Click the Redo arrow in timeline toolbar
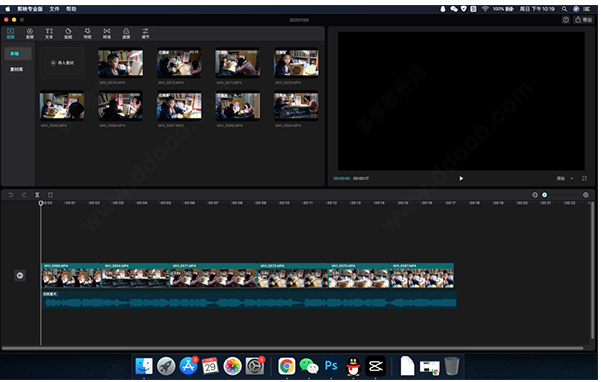Viewport: 601px width, 382px height. tap(24, 195)
